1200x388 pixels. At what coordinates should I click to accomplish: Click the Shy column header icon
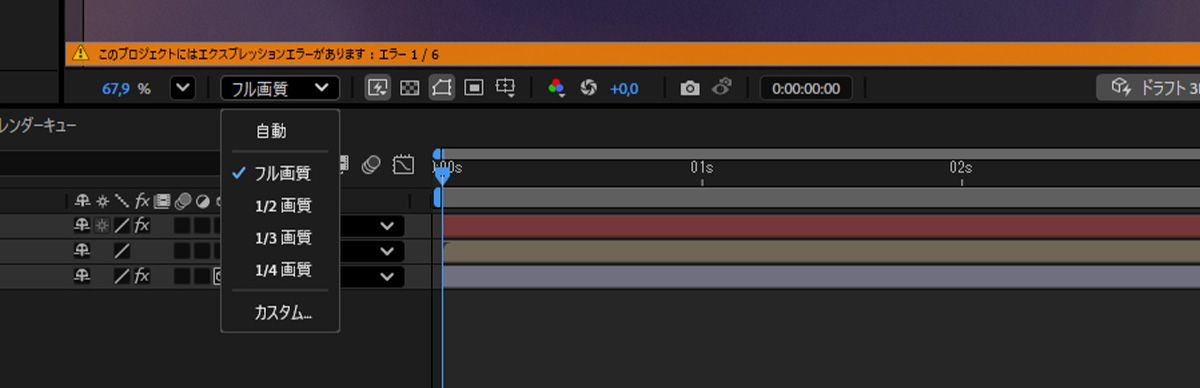point(82,200)
